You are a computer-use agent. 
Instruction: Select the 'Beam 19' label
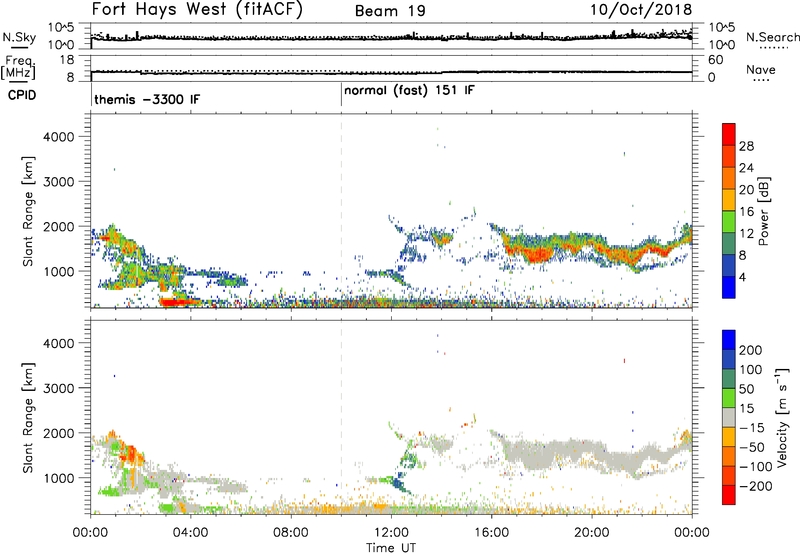[x=390, y=11]
